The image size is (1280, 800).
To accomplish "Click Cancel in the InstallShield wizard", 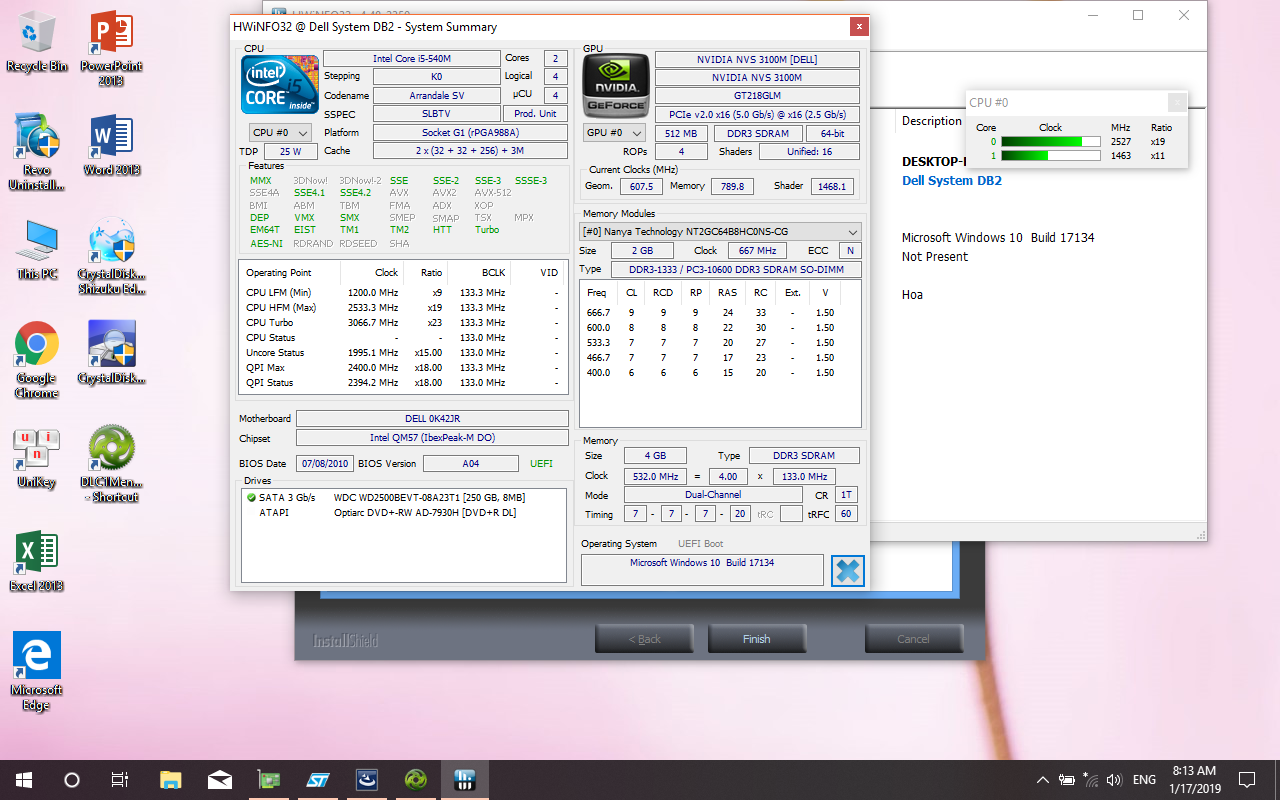I will pos(913,639).
